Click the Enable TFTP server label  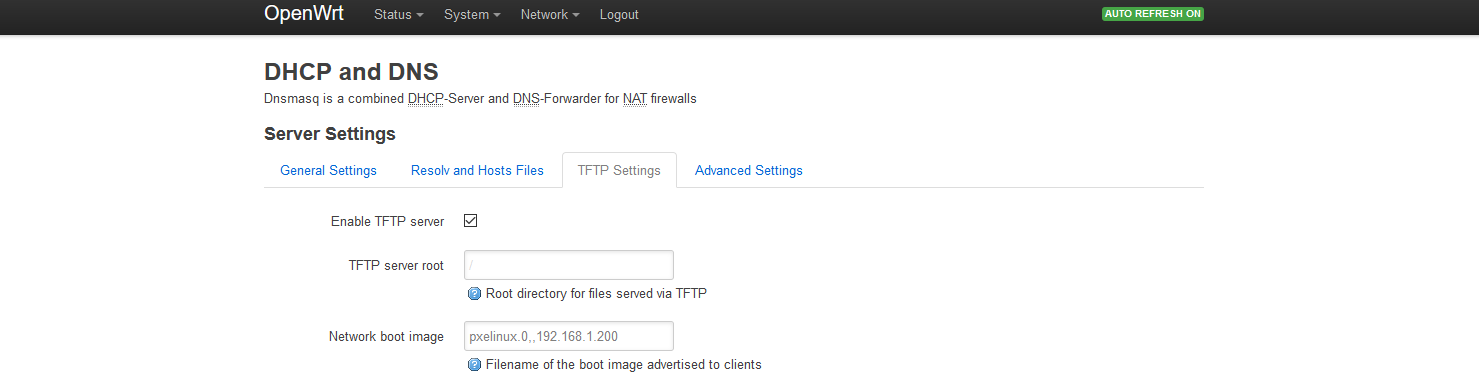click(x=387, y=221)
